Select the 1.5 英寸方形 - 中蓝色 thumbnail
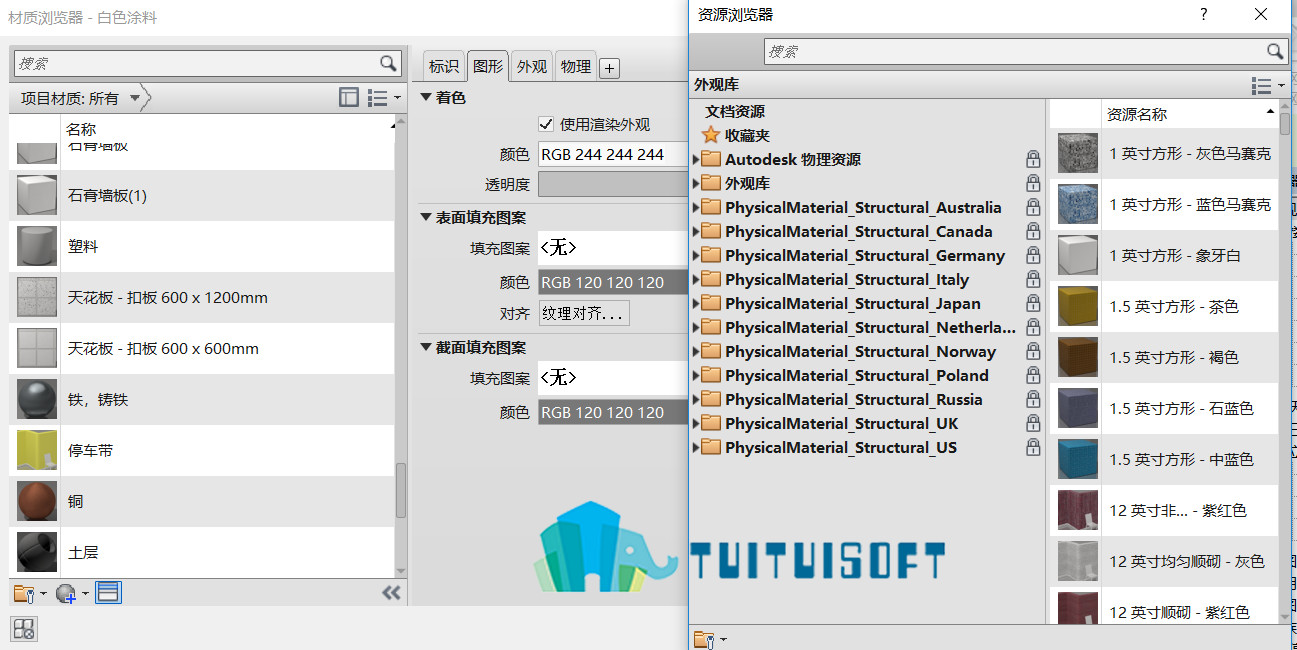The image size is (1297, 650). tap(1077, 459)
